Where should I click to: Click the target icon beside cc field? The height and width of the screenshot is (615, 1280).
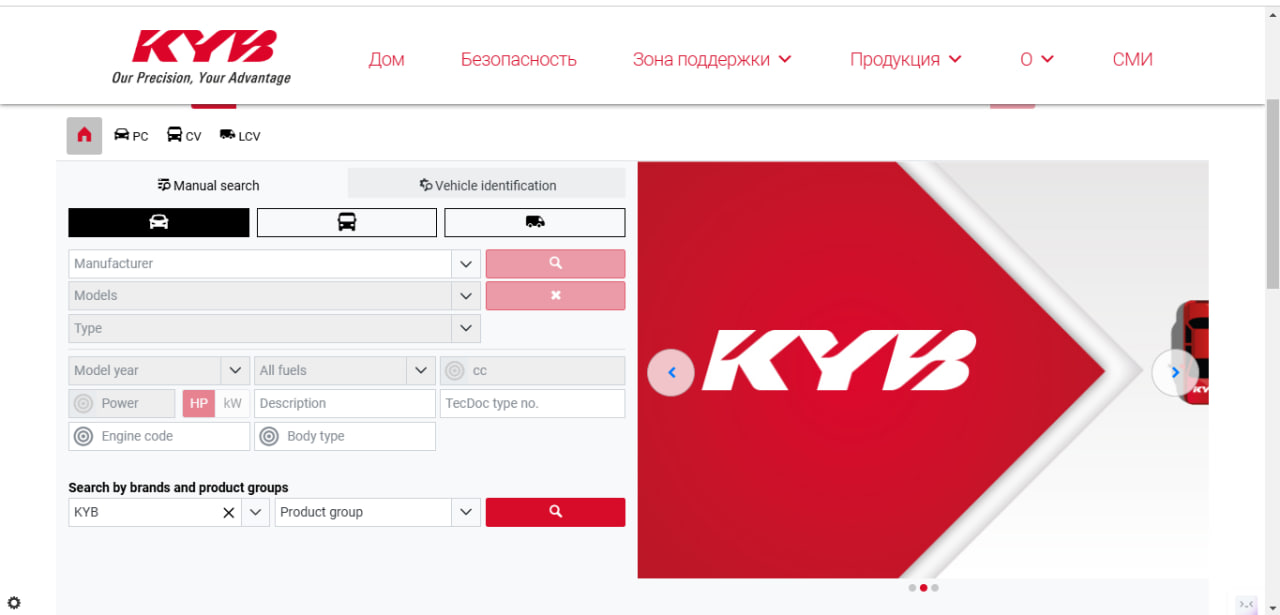pyautogui.click(x=455, y=371)
